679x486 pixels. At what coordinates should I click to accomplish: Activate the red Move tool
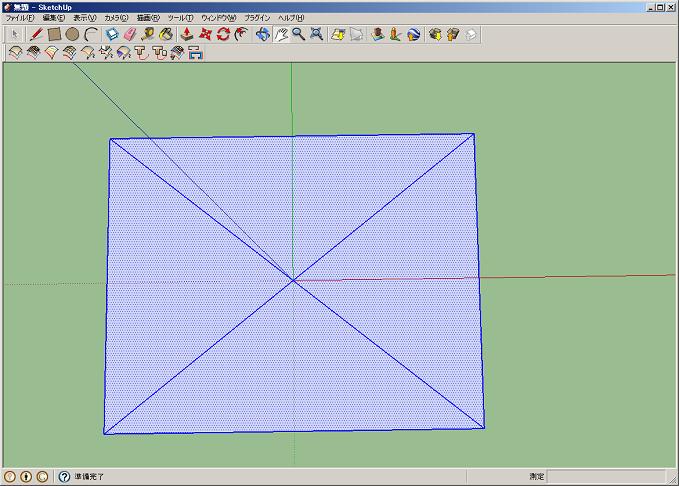[x=205, y=34]
